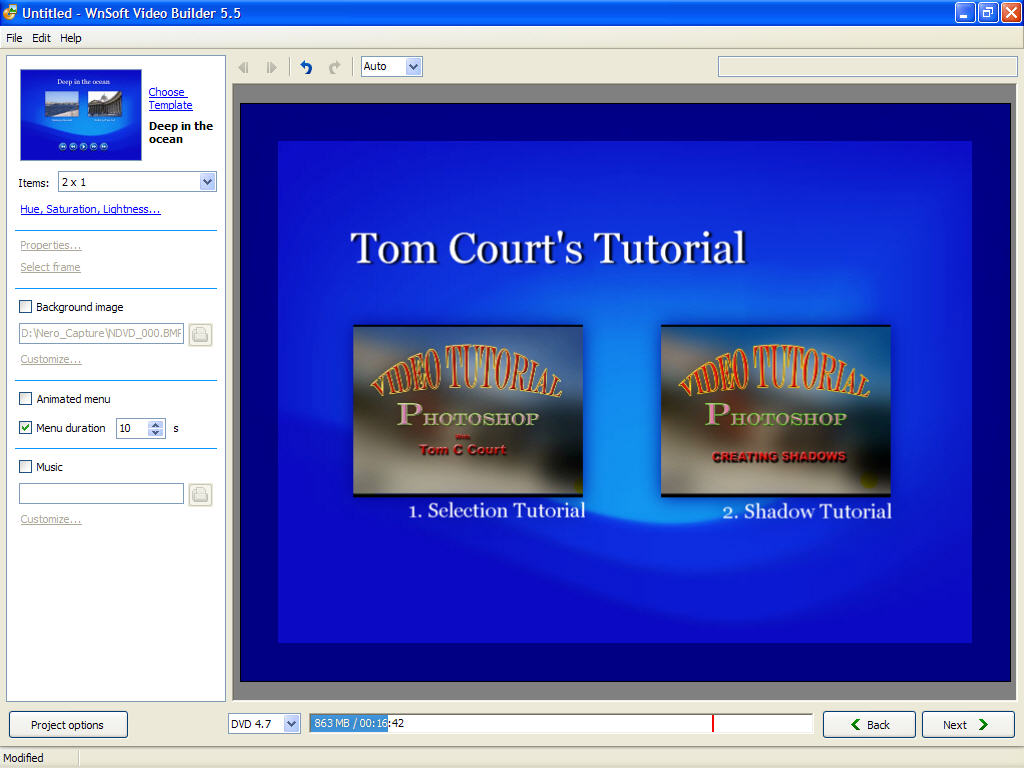Click the empty field at top right of toolbar
This screenshot has height=768, width=1024.
[x=867, y=67]
